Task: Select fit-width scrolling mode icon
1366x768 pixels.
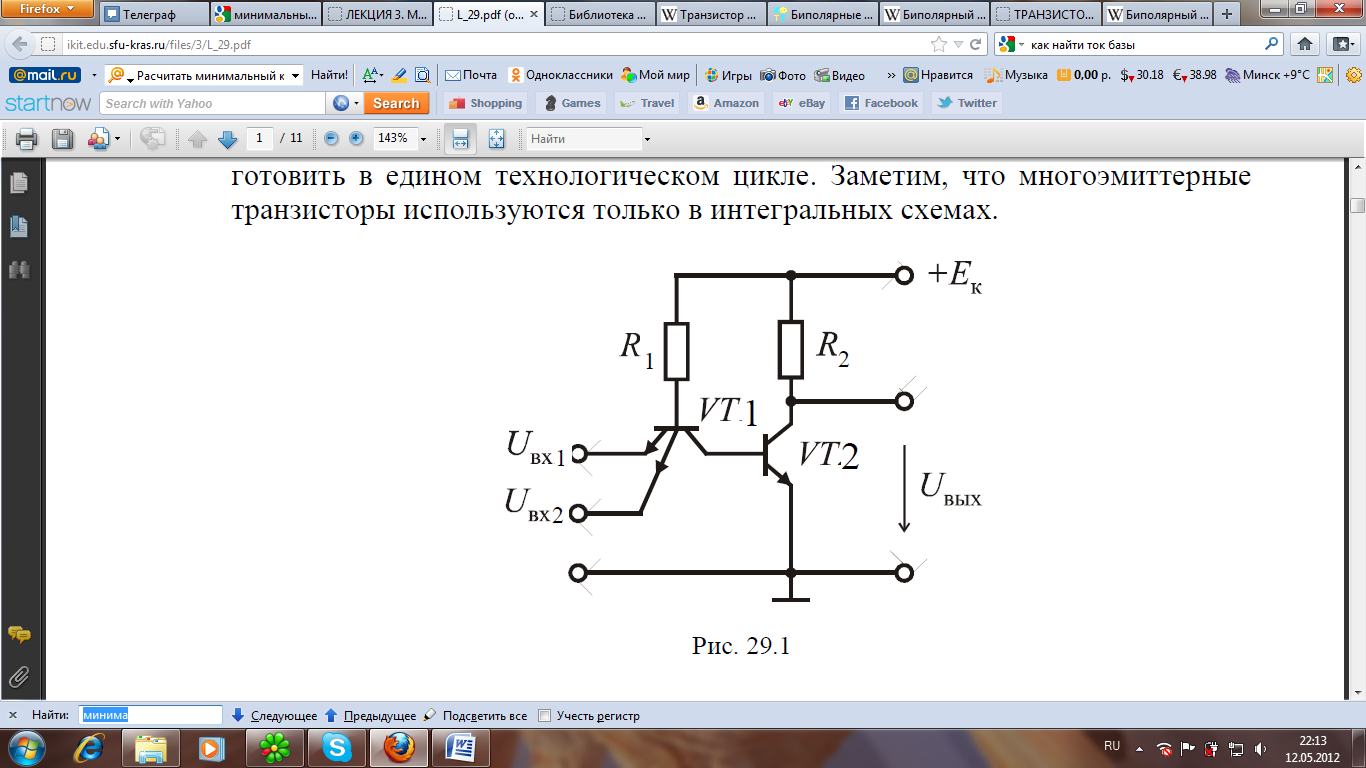Action: click(x=460, y=139)
